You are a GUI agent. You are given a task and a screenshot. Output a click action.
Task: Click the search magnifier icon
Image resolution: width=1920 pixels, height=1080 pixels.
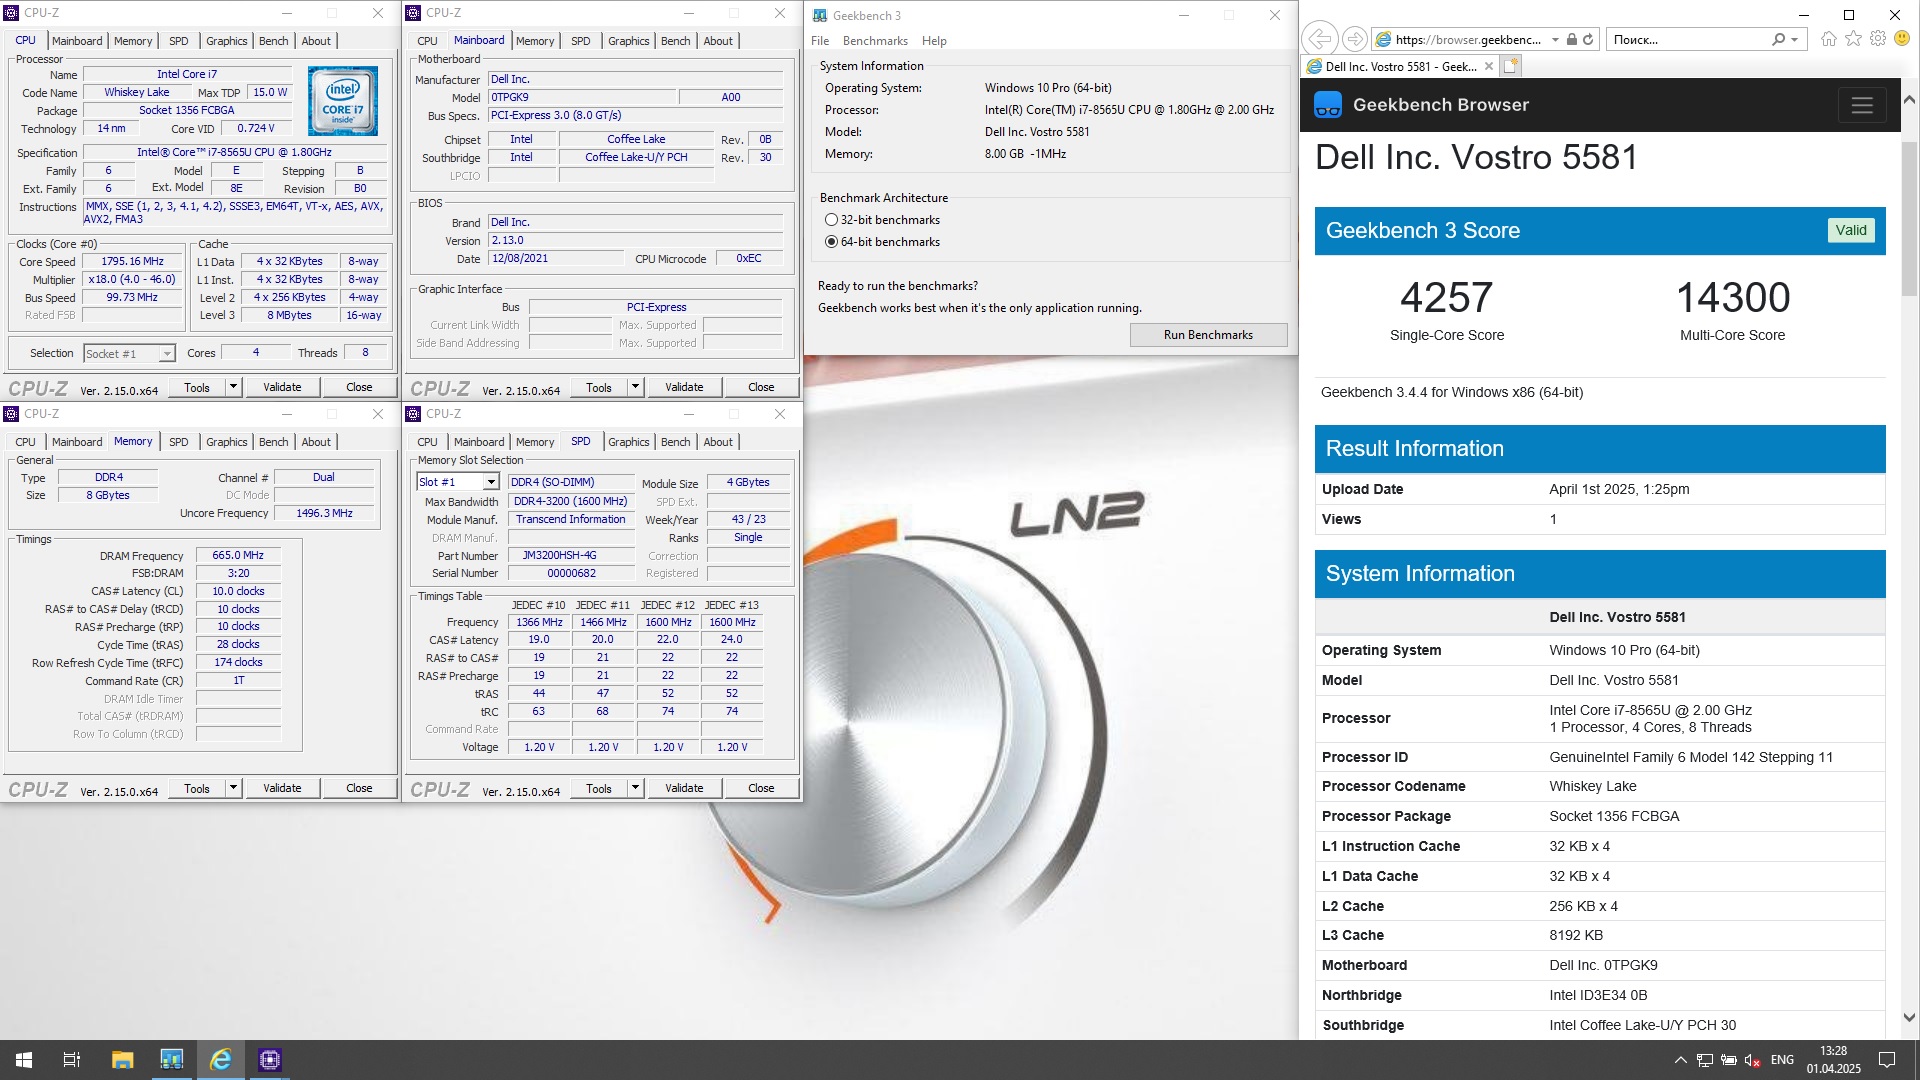(x=1778, y=40)
